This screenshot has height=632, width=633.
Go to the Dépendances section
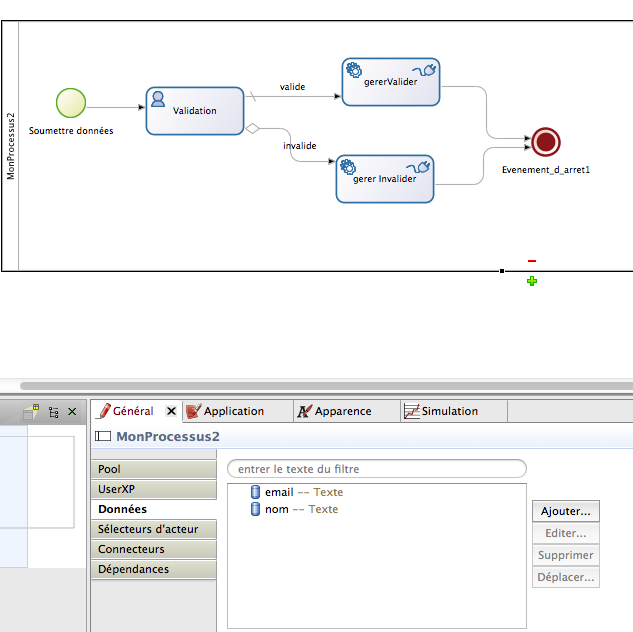click(133, 569)
